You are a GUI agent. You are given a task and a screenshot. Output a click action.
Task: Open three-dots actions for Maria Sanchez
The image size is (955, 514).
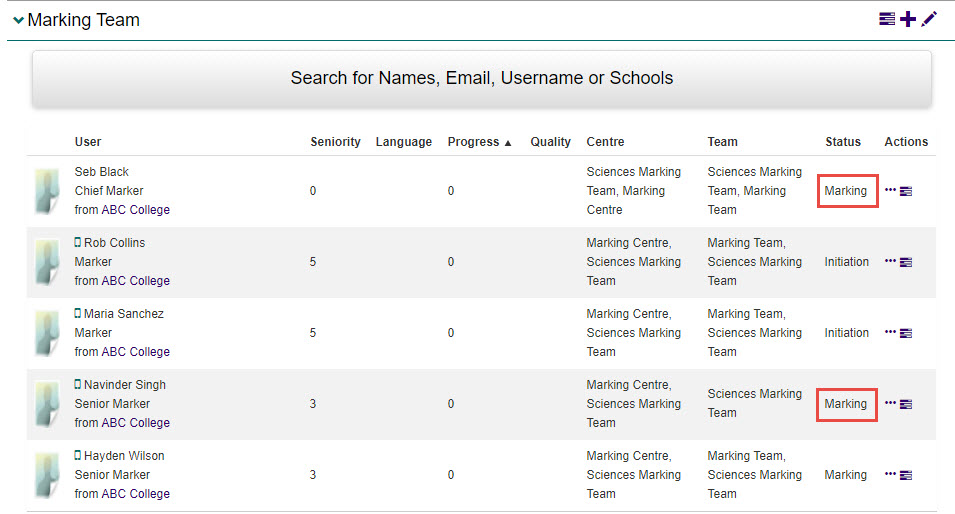pyautogui.click(x=890, y=332)
